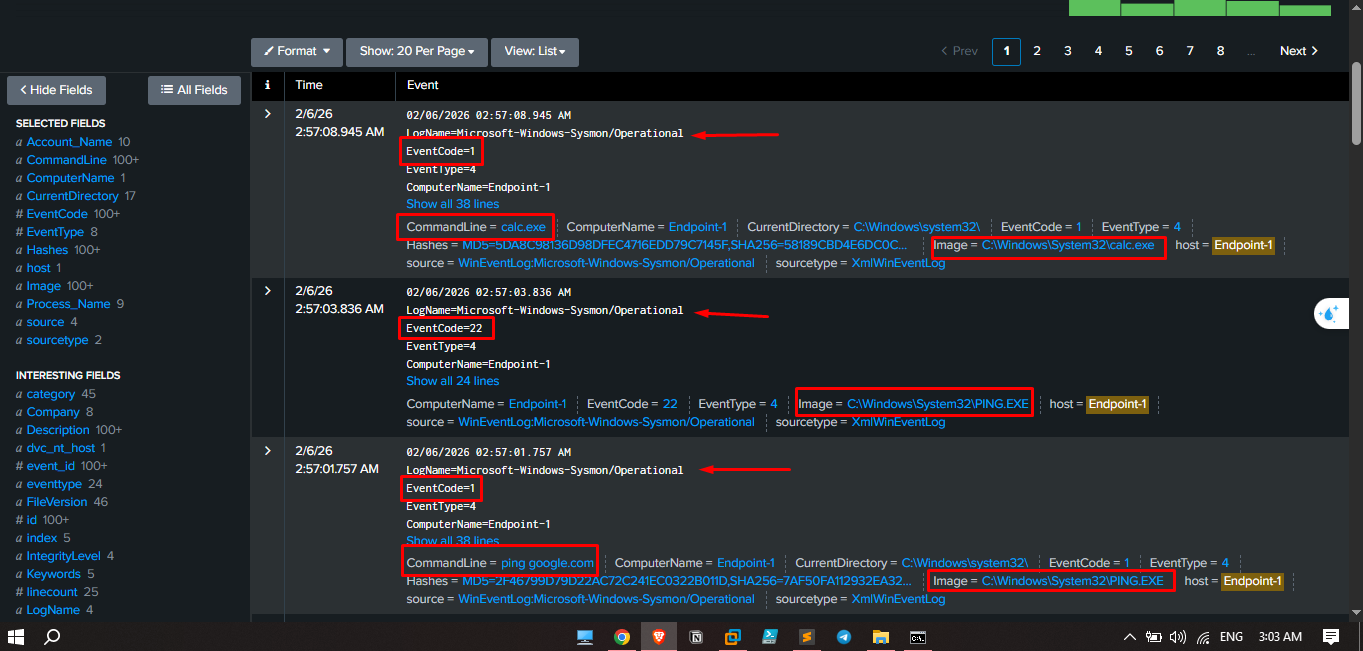Collapse the sidebar with Hide Fields

[x=56, y=90]
